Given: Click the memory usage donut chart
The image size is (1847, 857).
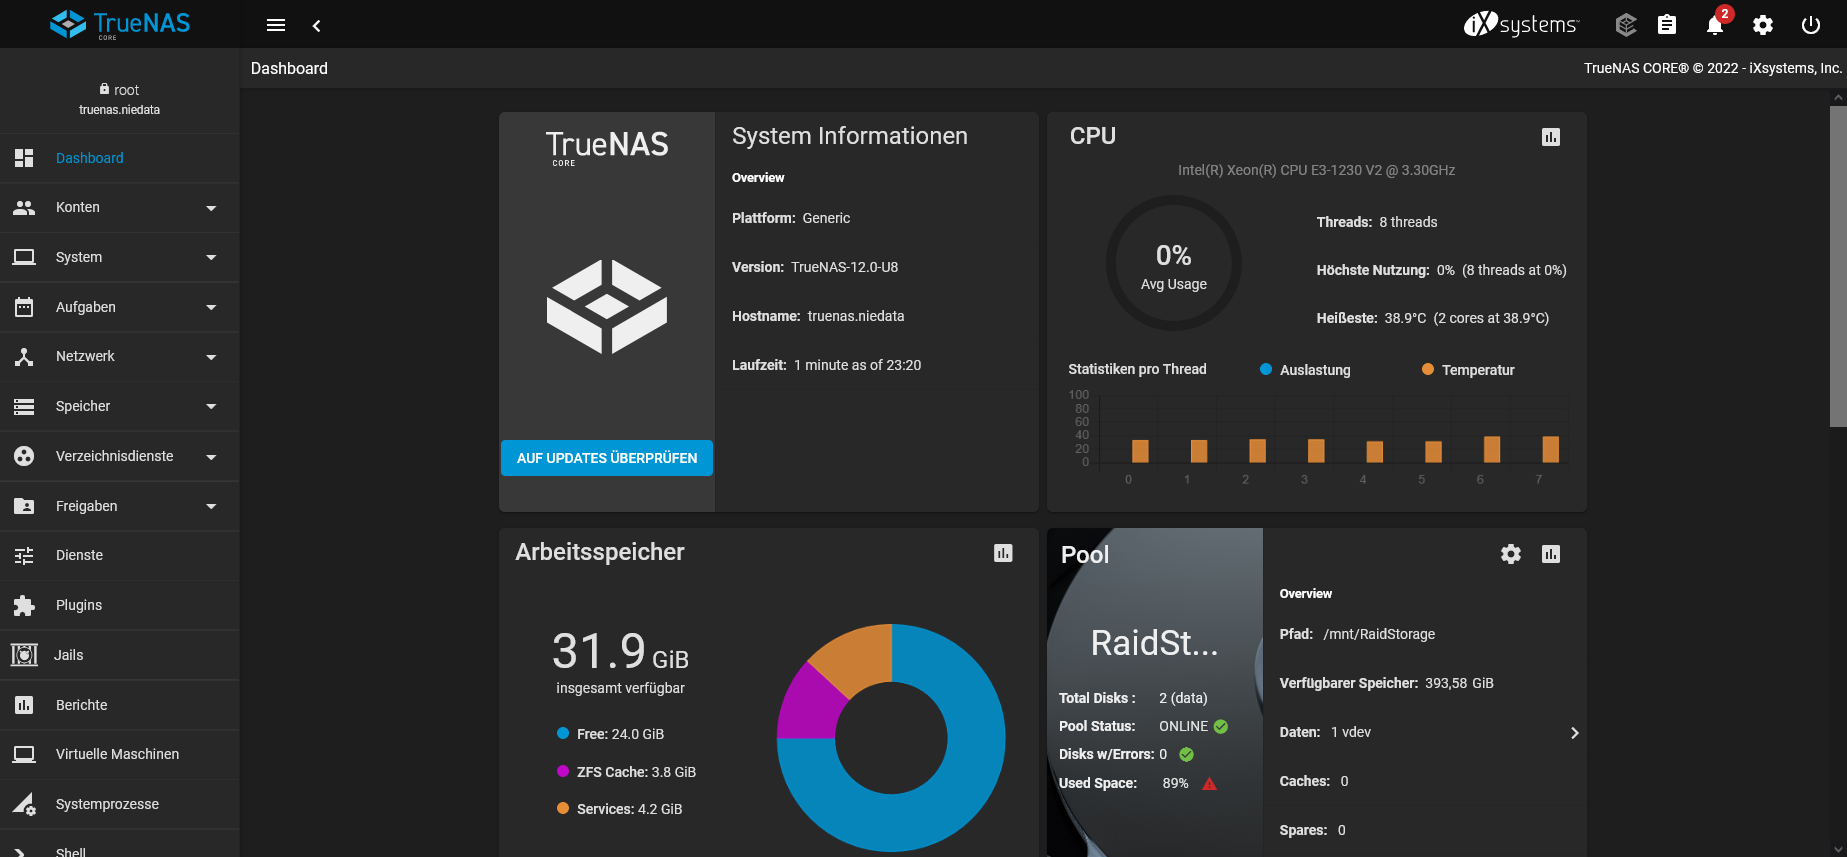Looking at the screenshot, I should pos(891,738).
